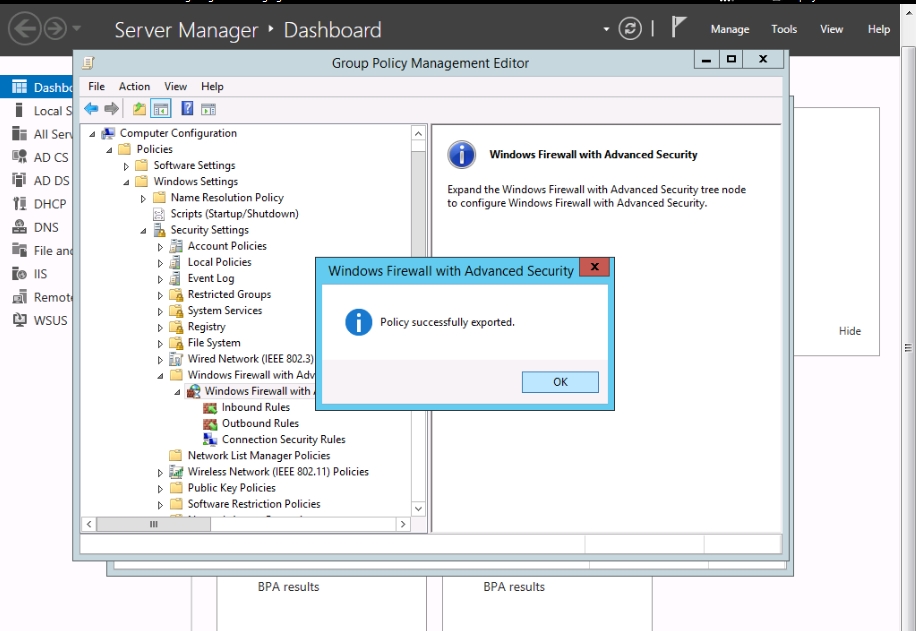
Task: Click Server Manager's circular back button
Action: pos(25,29)
